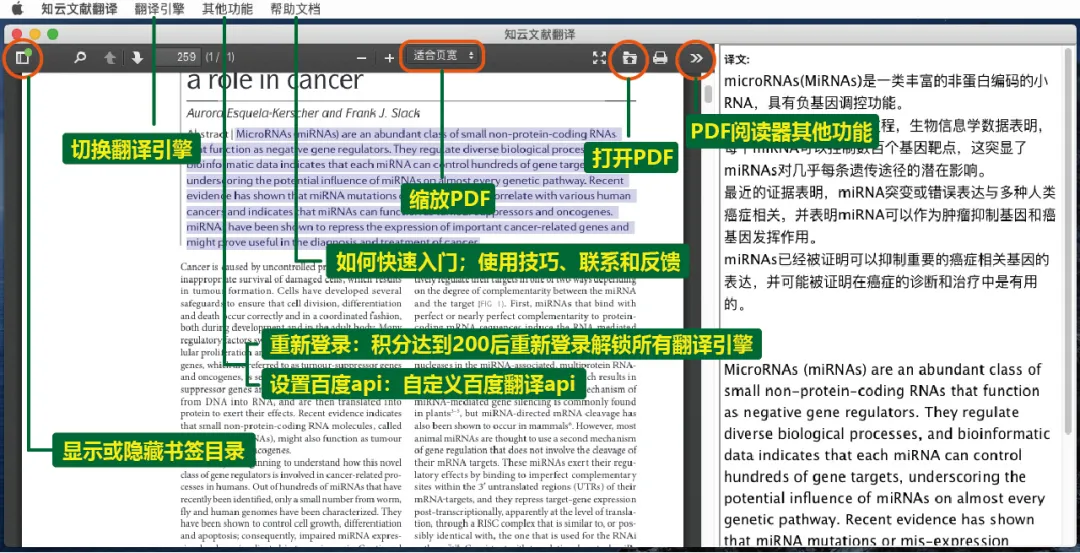Image resolution: width=1080 pixels, height=553 pixels.
Task: Zoom out with the minus button
Action: (x=361, y=59)
